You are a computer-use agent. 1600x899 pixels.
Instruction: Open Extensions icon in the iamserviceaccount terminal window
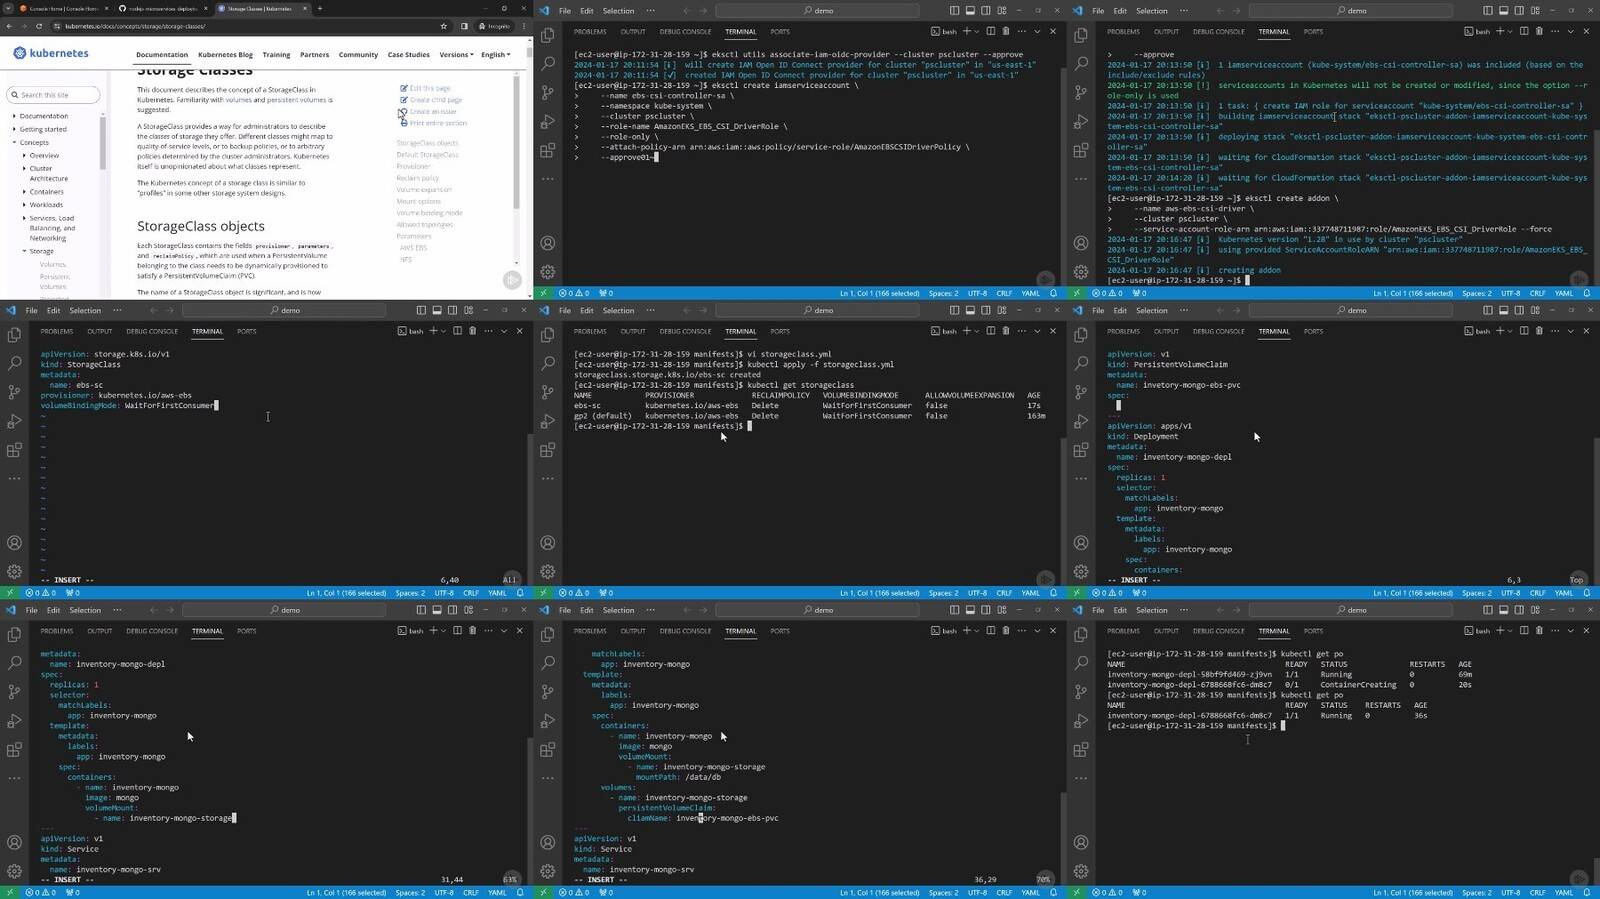click(548, 150)
